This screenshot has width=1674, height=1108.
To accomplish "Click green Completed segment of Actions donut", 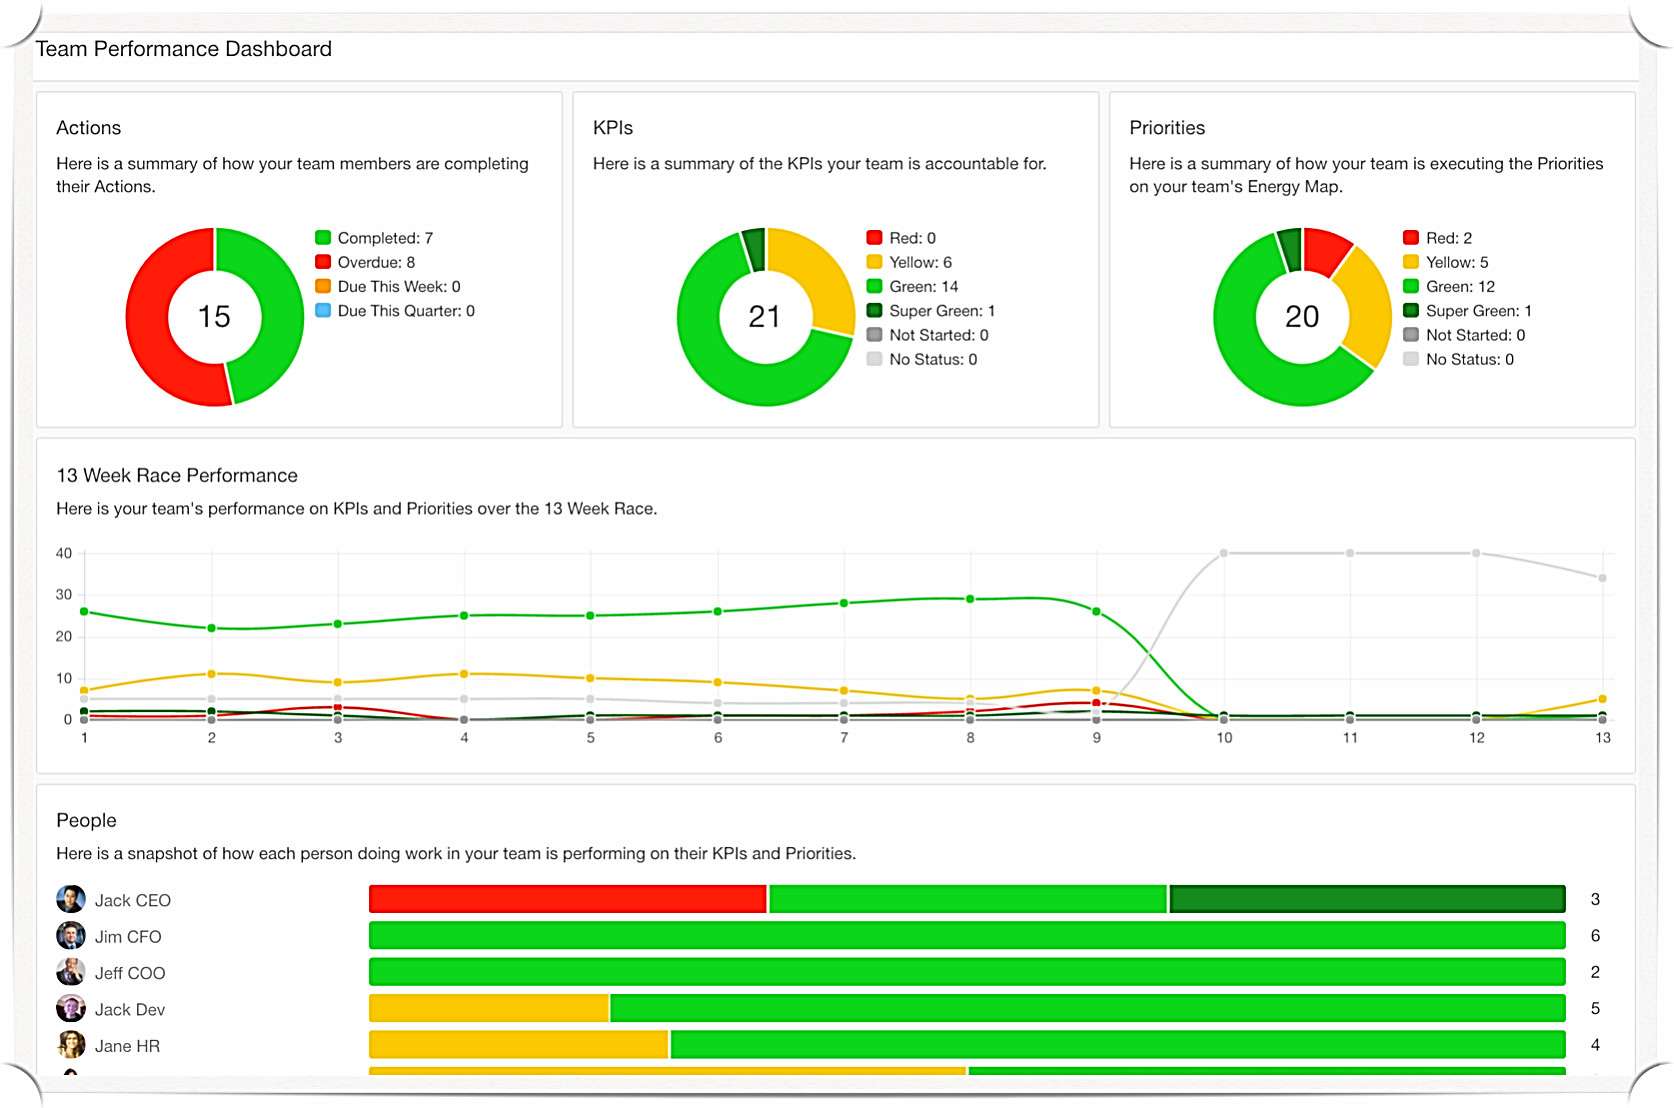I will [x=281, y=310].
